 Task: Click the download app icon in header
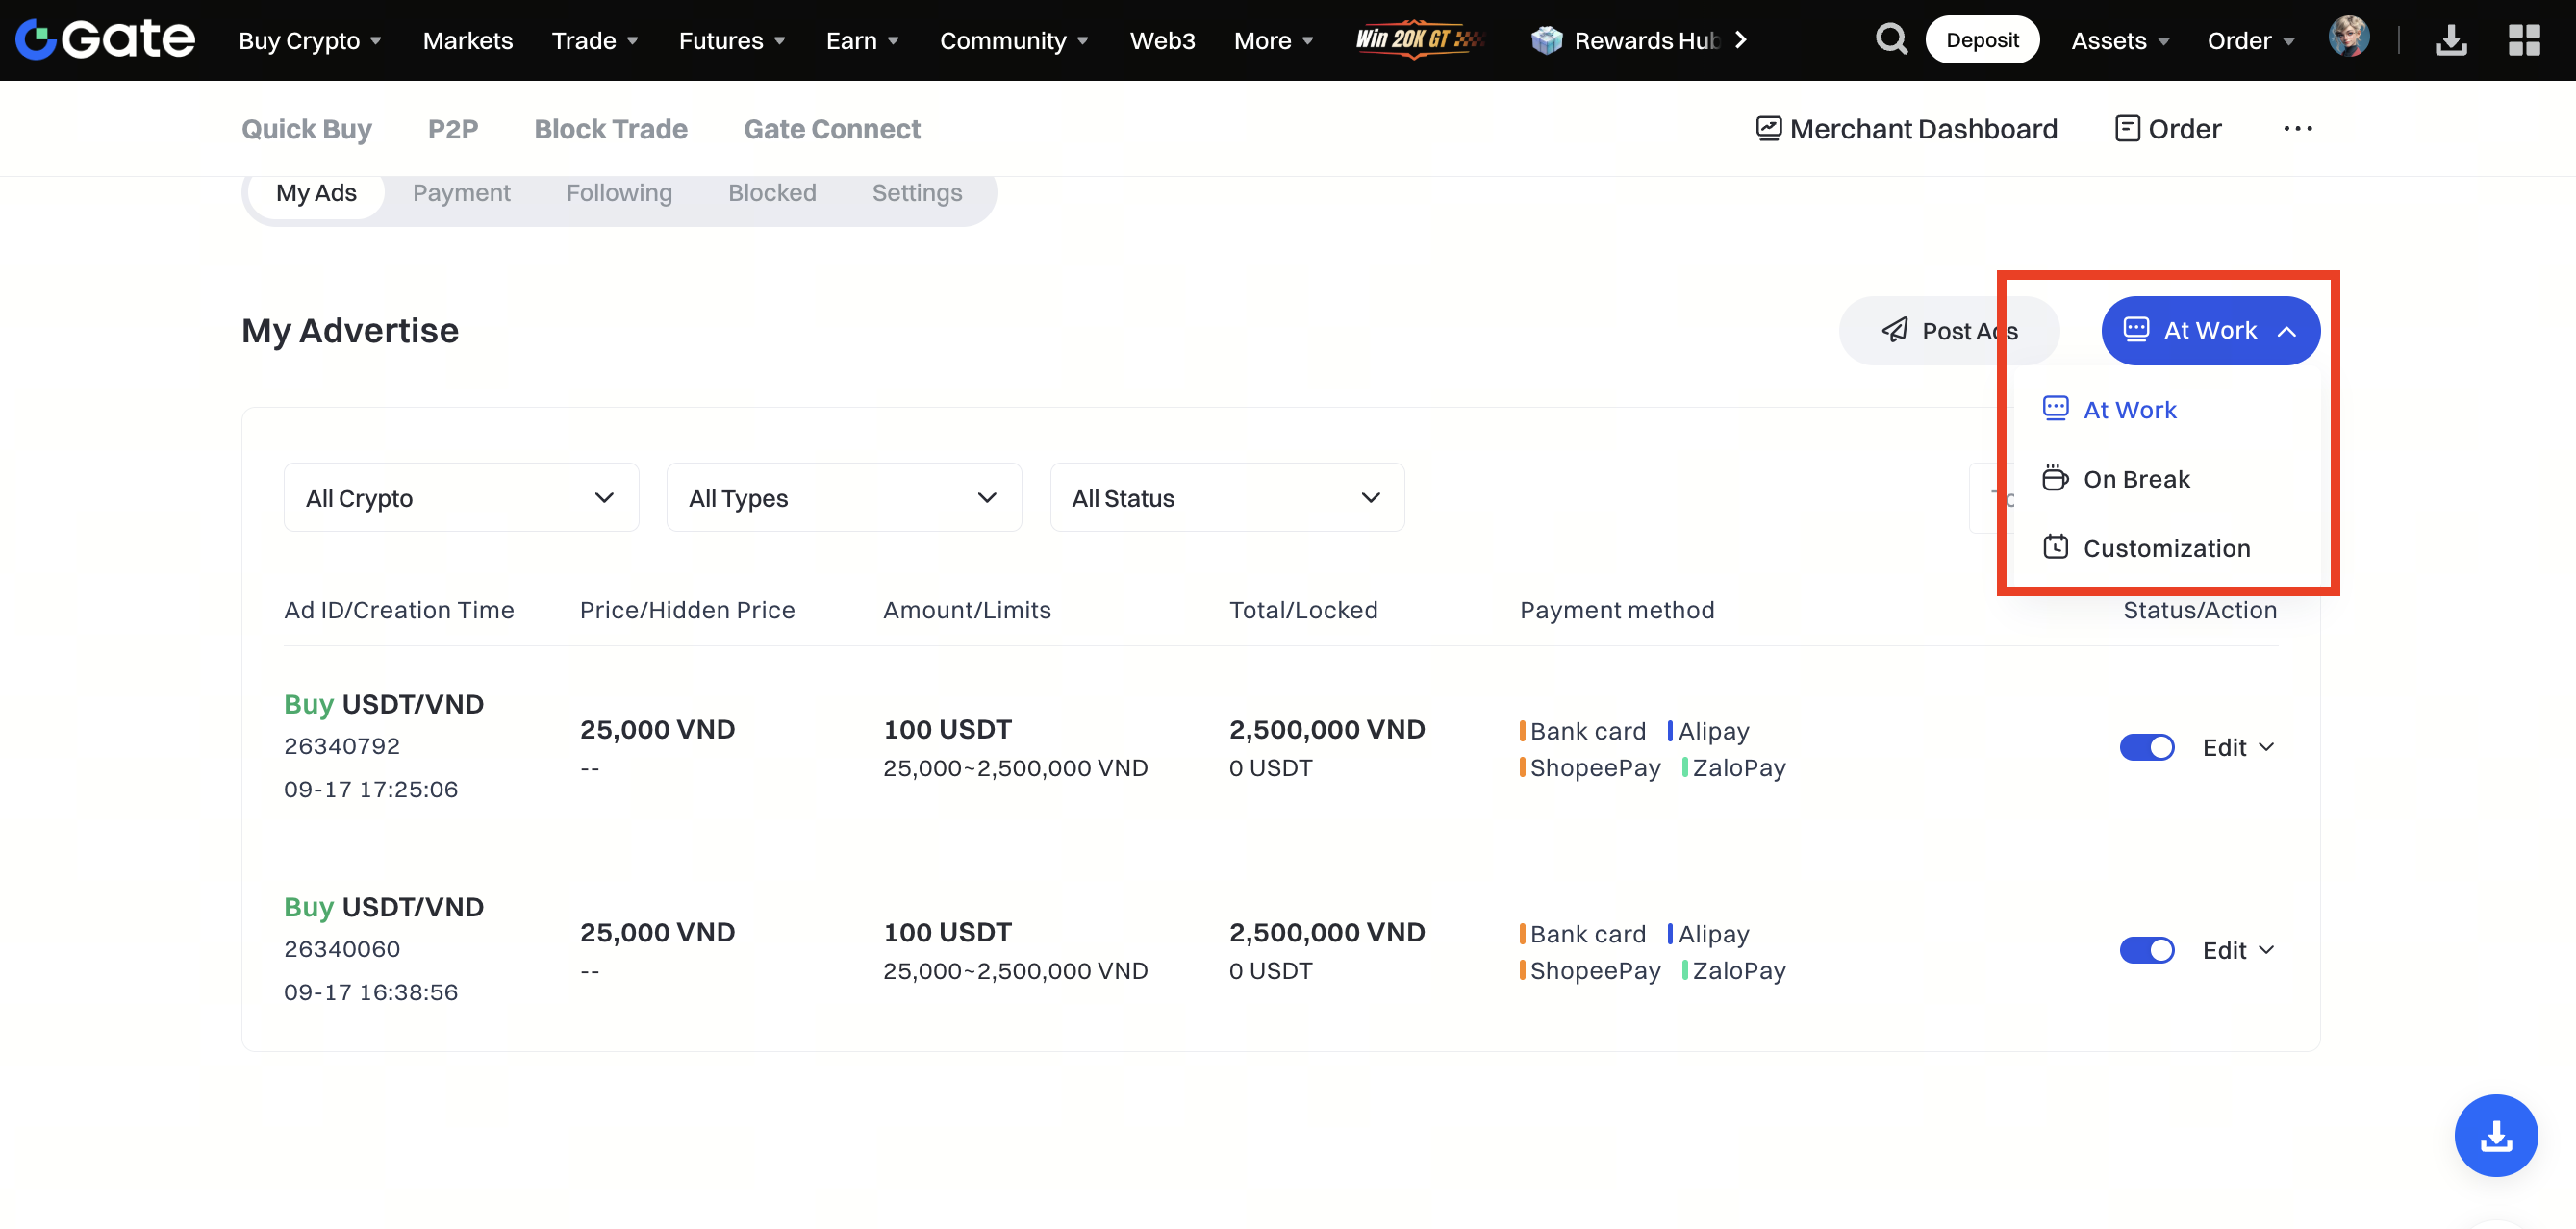(2450, 40)
